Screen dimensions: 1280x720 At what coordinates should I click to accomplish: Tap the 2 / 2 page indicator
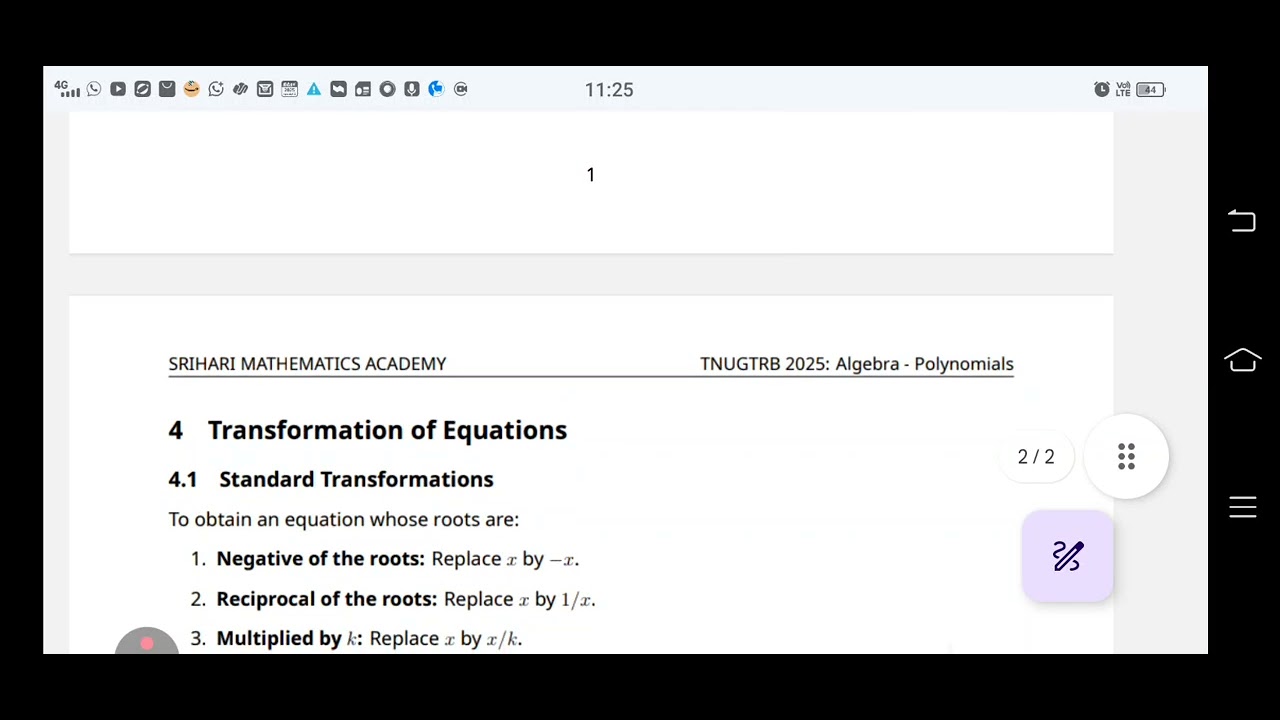click(1036, 457)
